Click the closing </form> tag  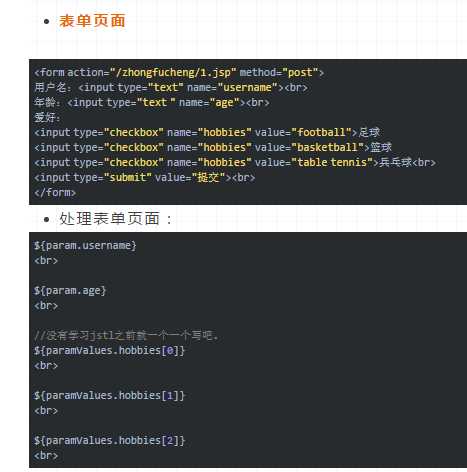coord(55,192)
